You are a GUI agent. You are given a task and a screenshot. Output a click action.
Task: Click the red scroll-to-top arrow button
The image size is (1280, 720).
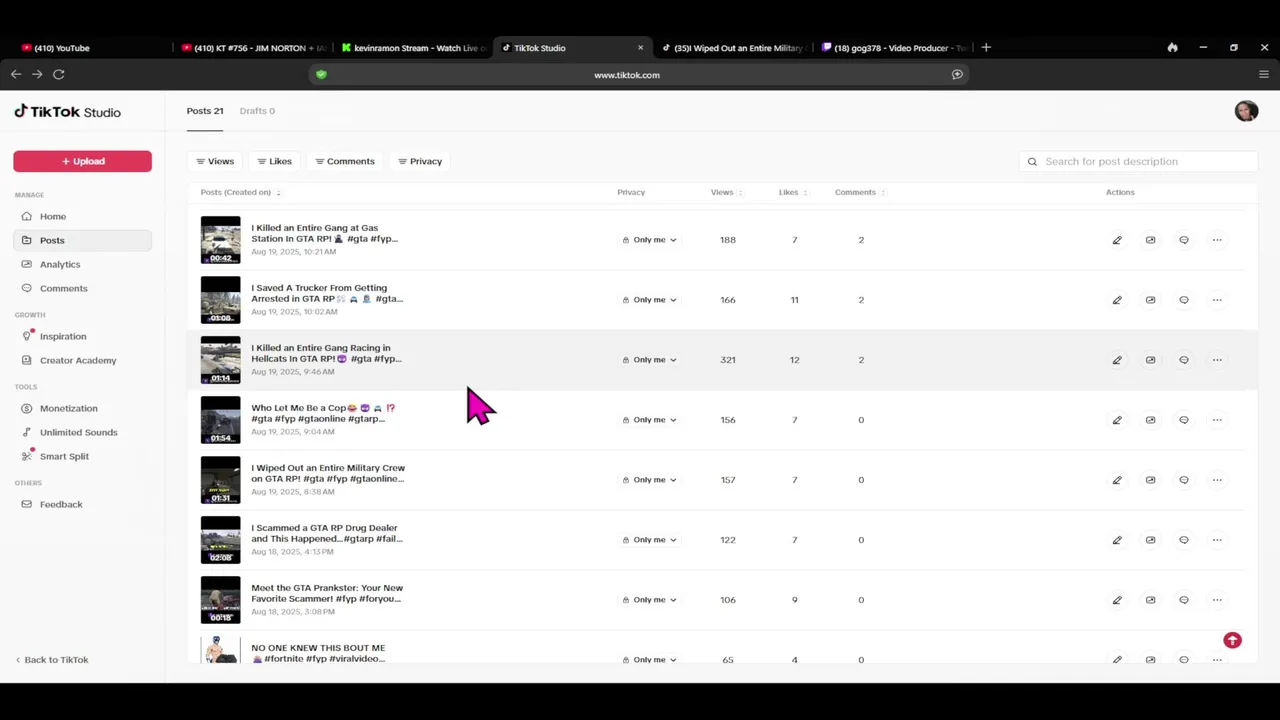[x=1232, y=640]
